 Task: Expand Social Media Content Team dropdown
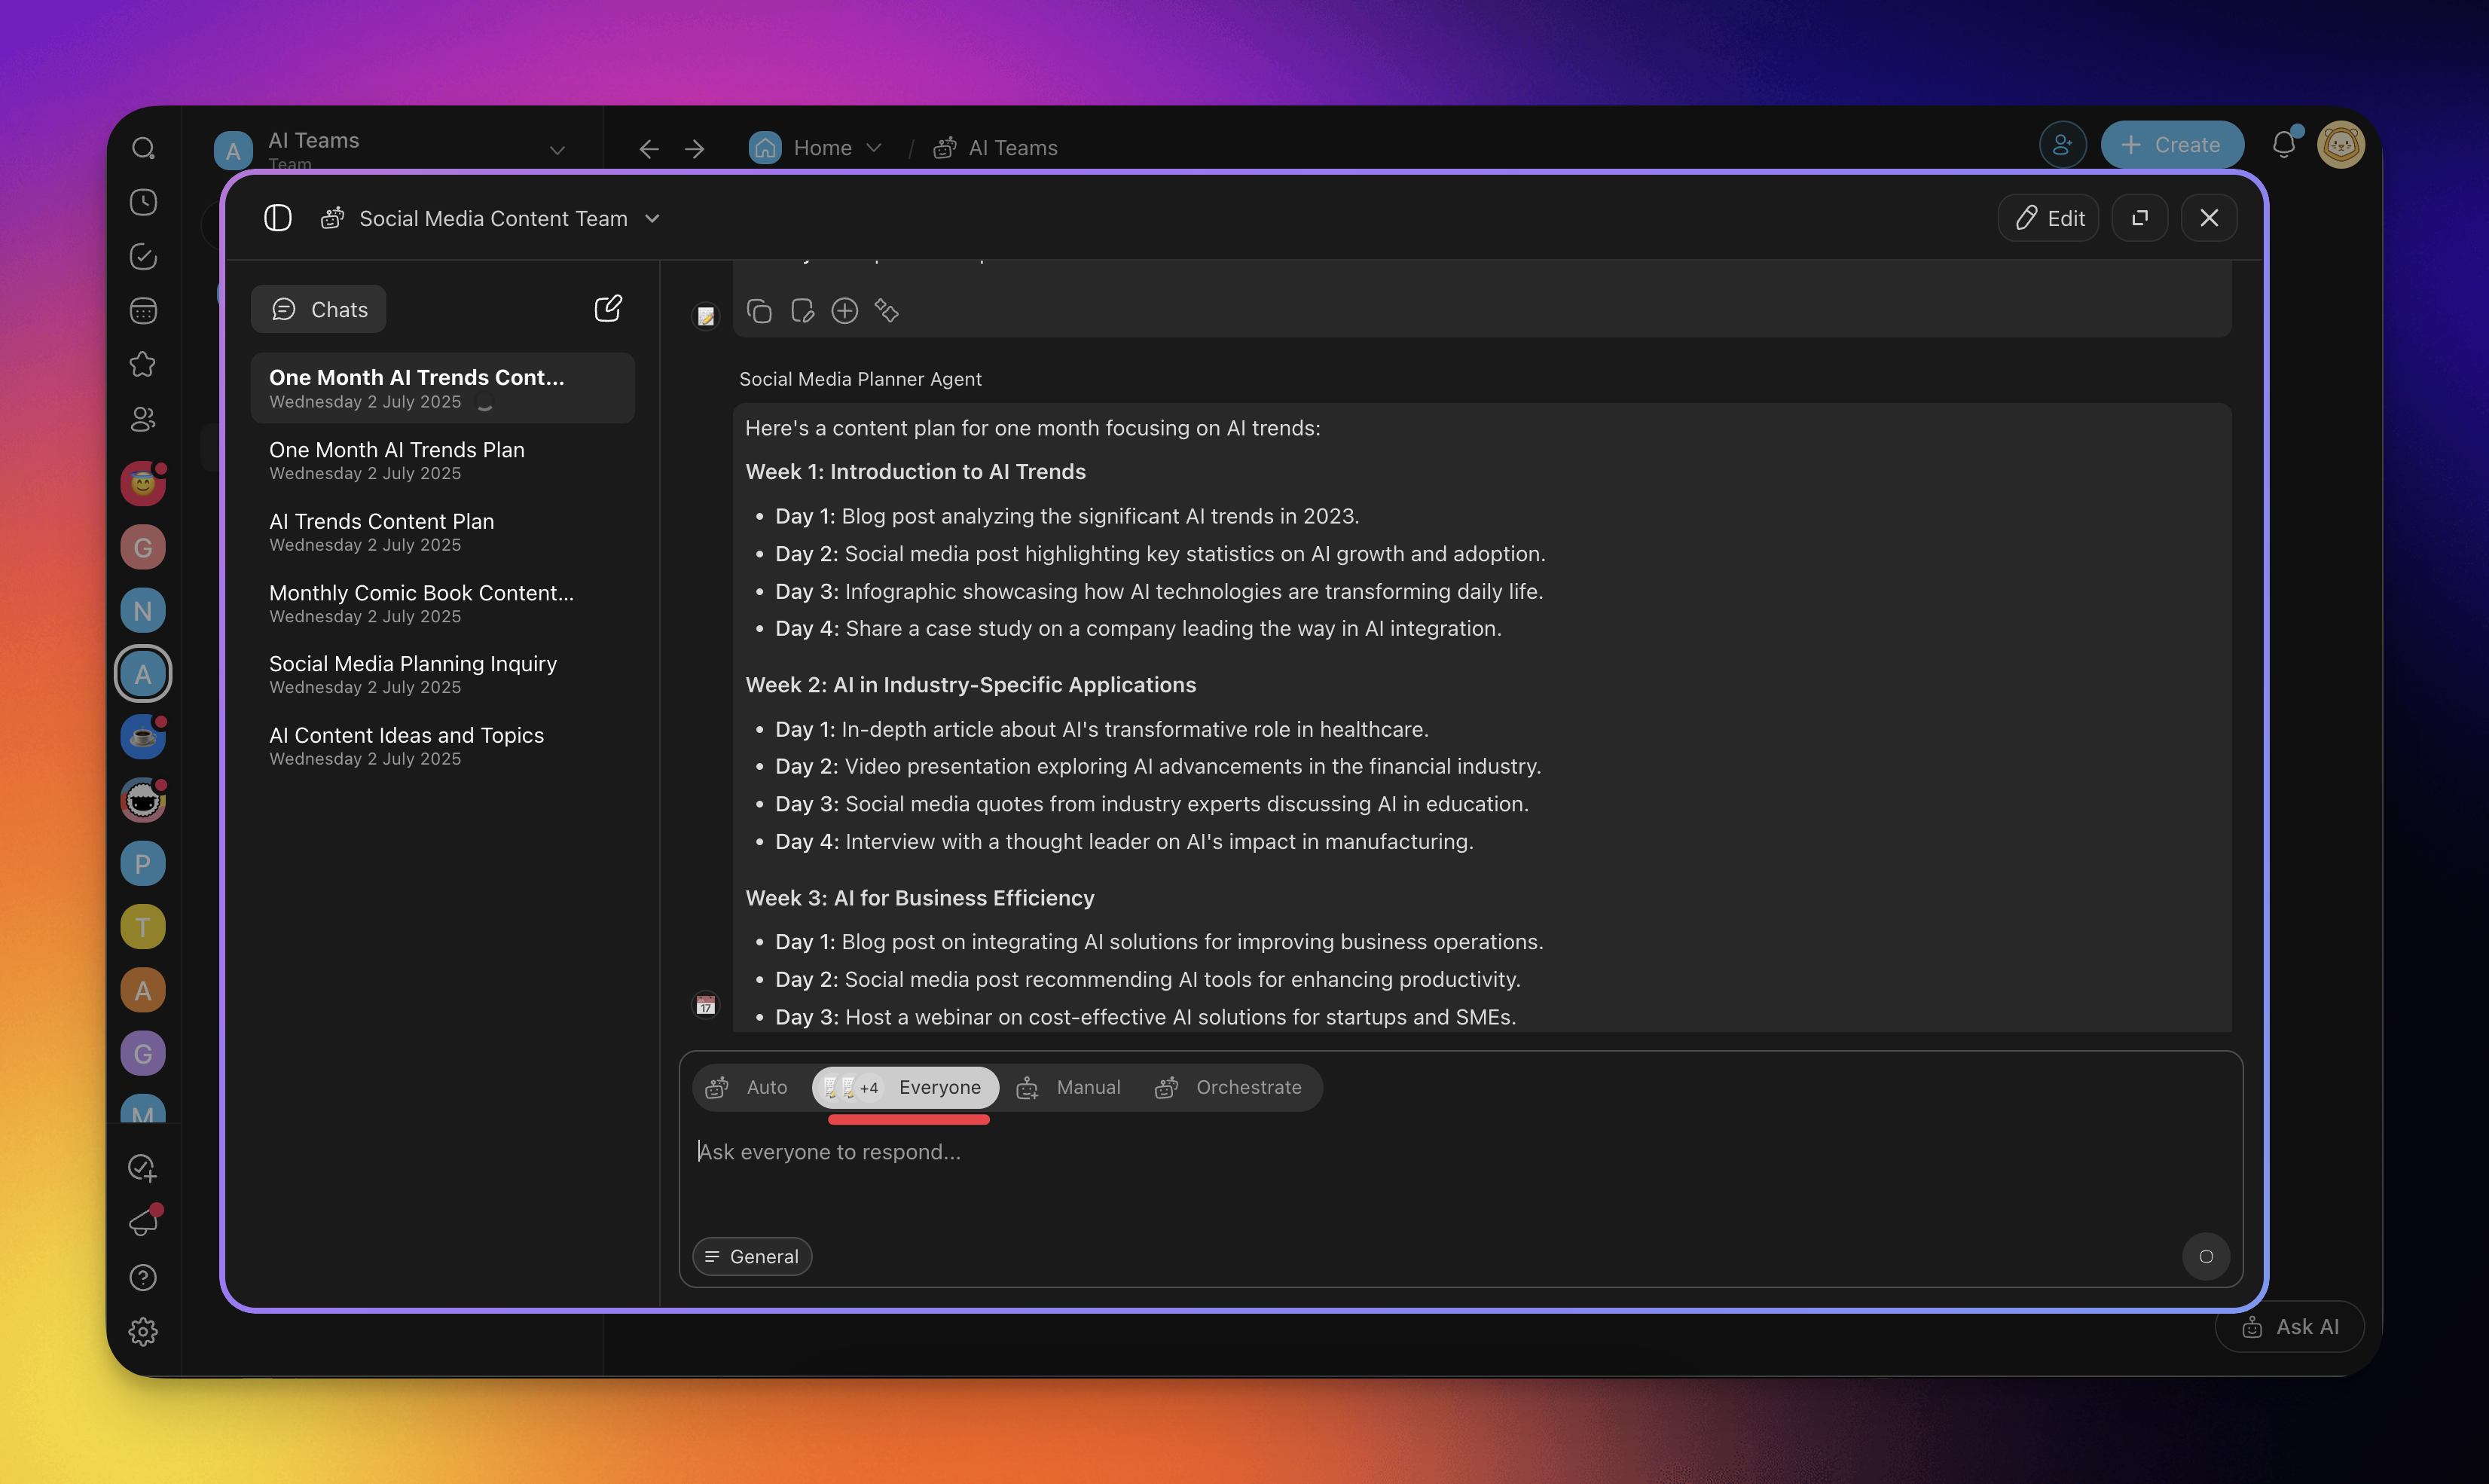(652, 218)
